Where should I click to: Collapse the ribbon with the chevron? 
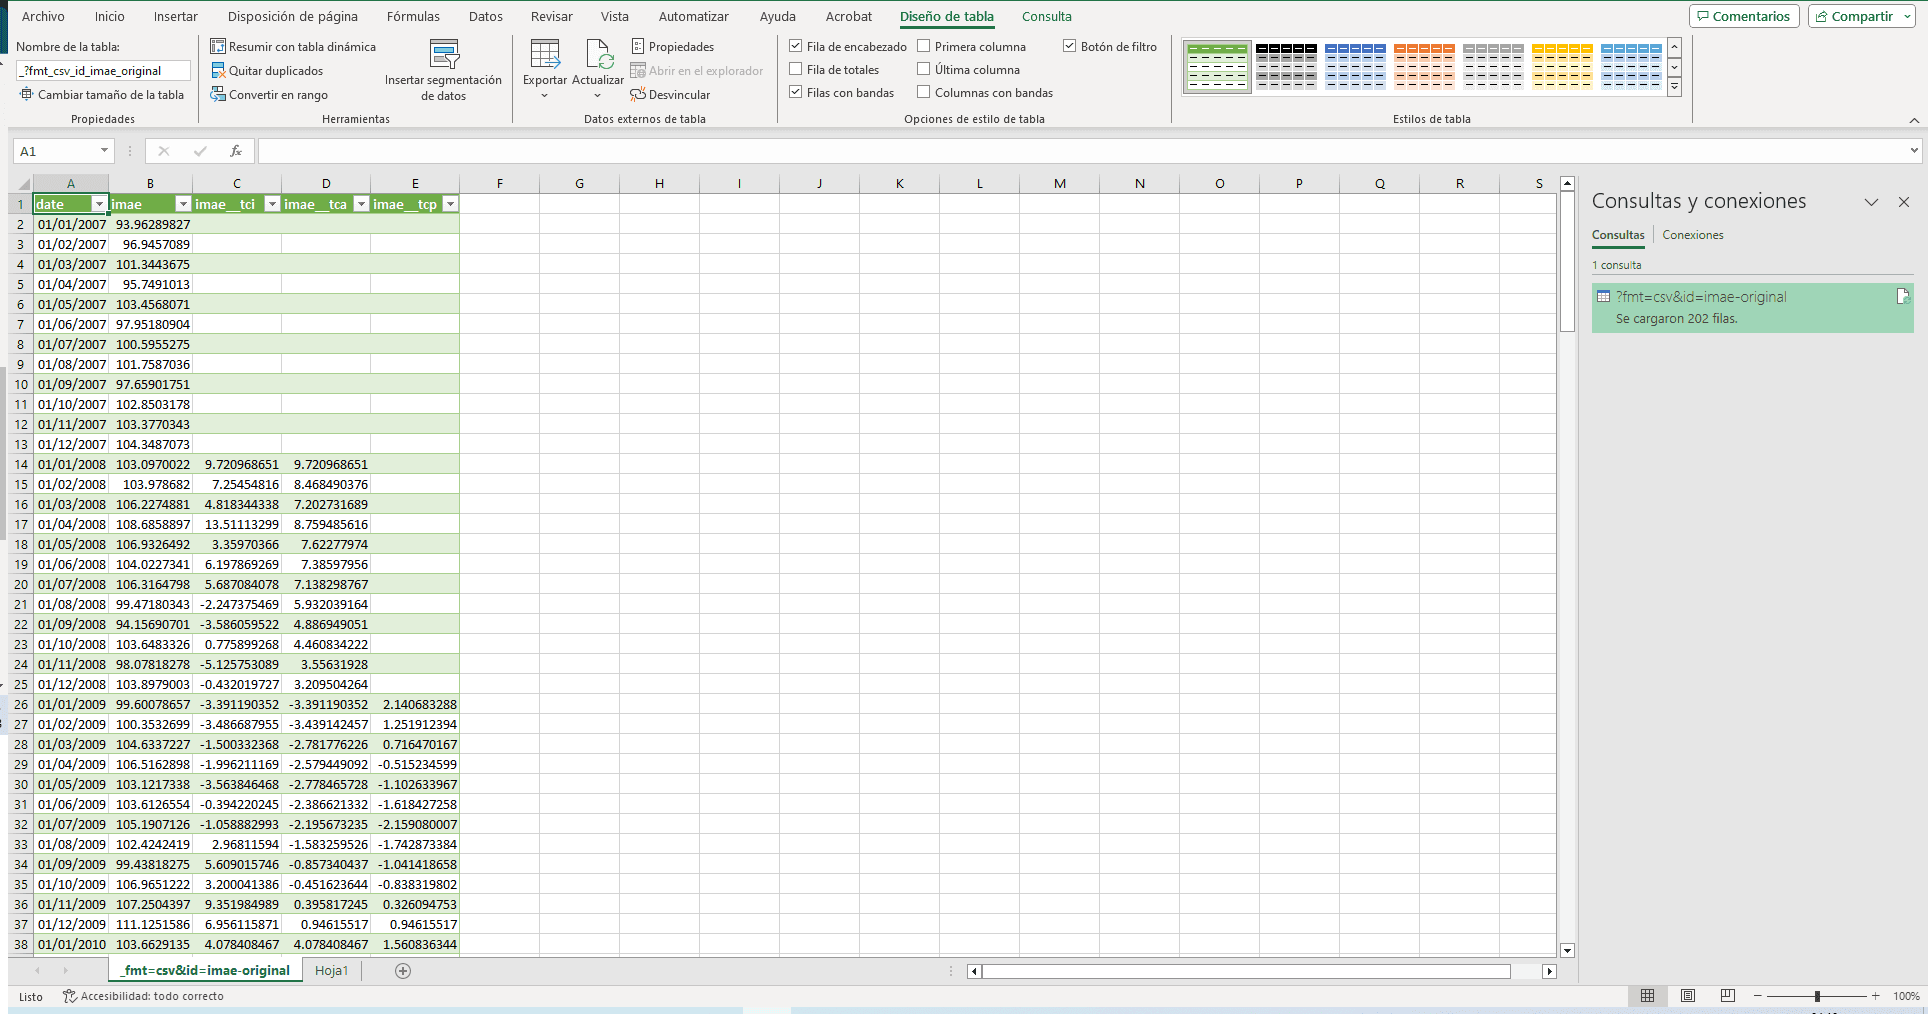coord(1914,120)
